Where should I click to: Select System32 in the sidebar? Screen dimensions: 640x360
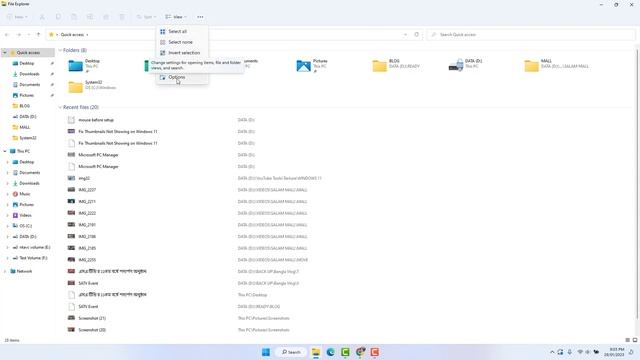pos(28,138)
